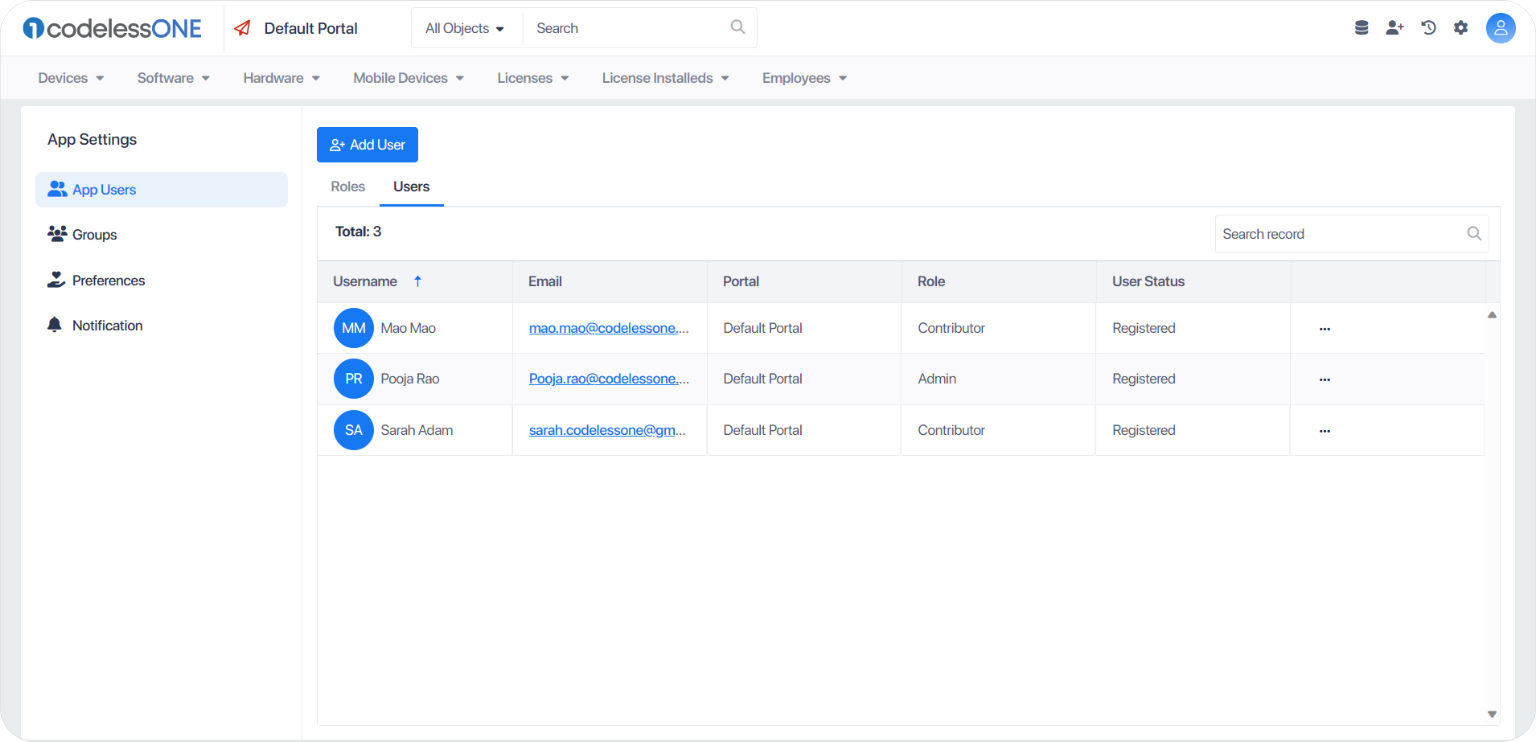Expand the License Installeds menu
Screen dimensions: 1536x742
click(x=666, y=78)
